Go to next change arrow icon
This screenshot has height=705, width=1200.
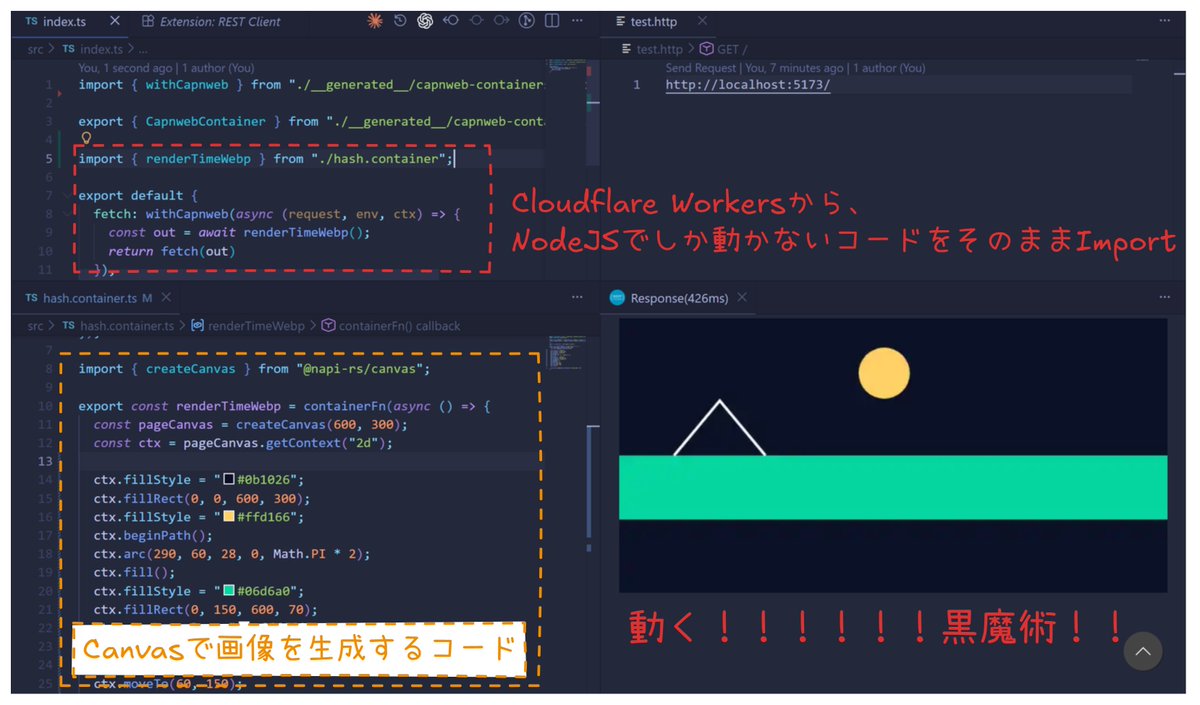[x=501, y=21]
